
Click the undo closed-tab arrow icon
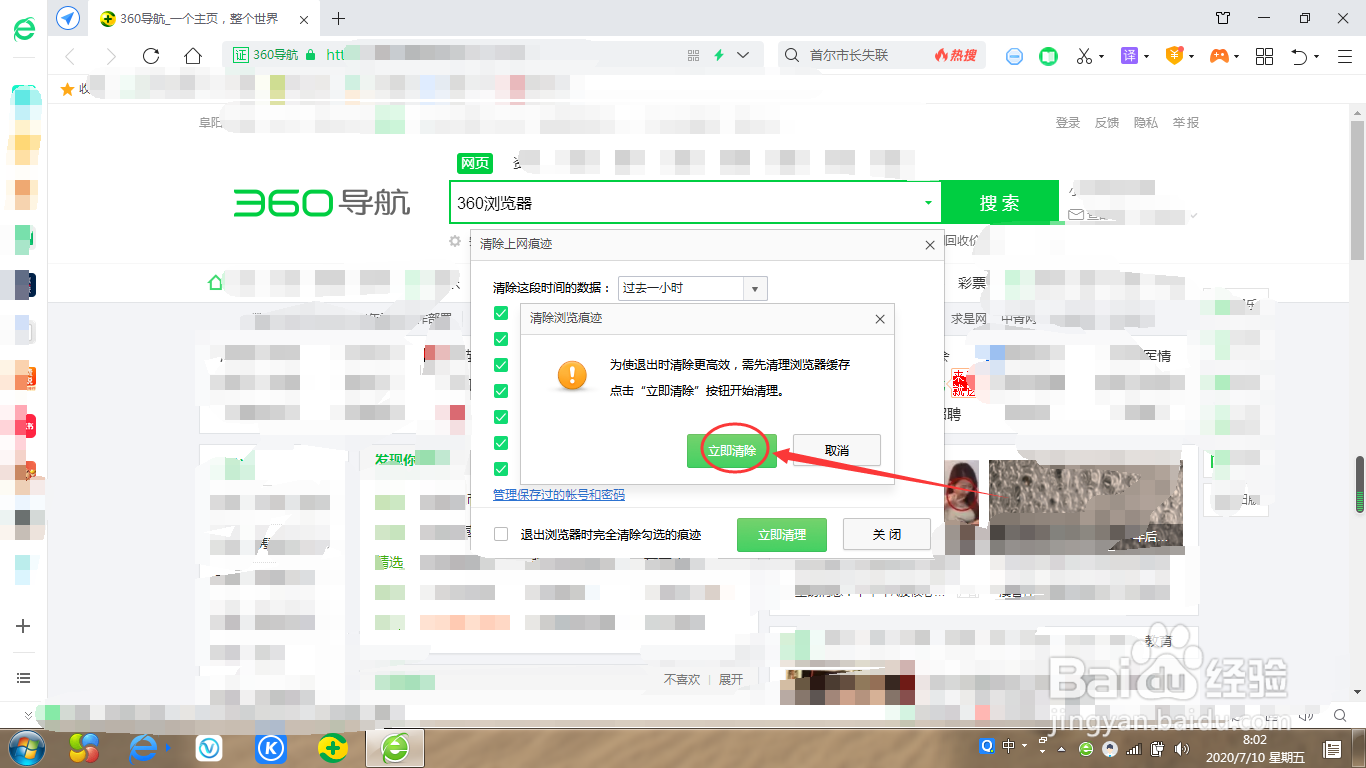pos(1299,57)
